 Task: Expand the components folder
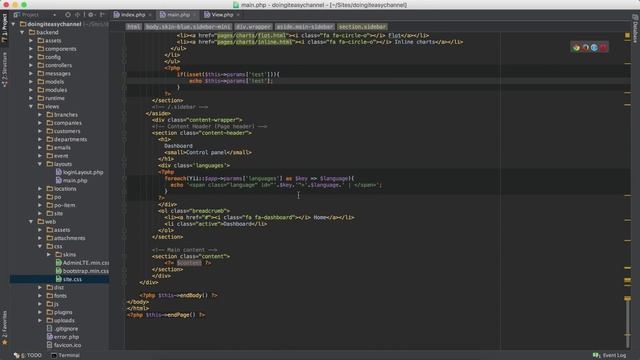coord(31,49)
